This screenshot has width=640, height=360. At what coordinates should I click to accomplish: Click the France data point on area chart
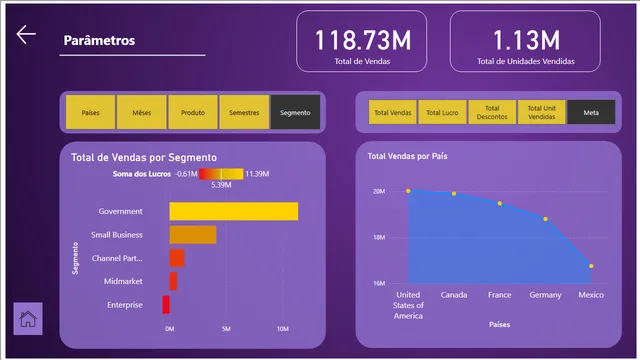[x=500, y=203]
